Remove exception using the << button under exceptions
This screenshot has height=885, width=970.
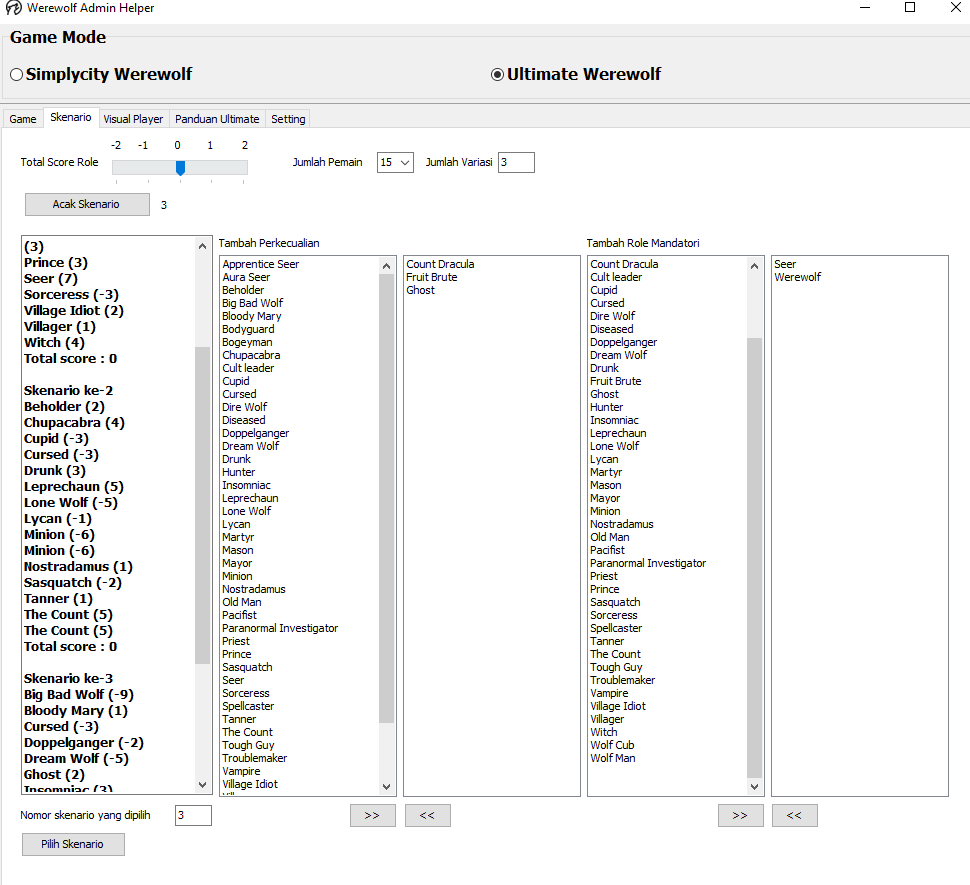click(x=427, y=815)
